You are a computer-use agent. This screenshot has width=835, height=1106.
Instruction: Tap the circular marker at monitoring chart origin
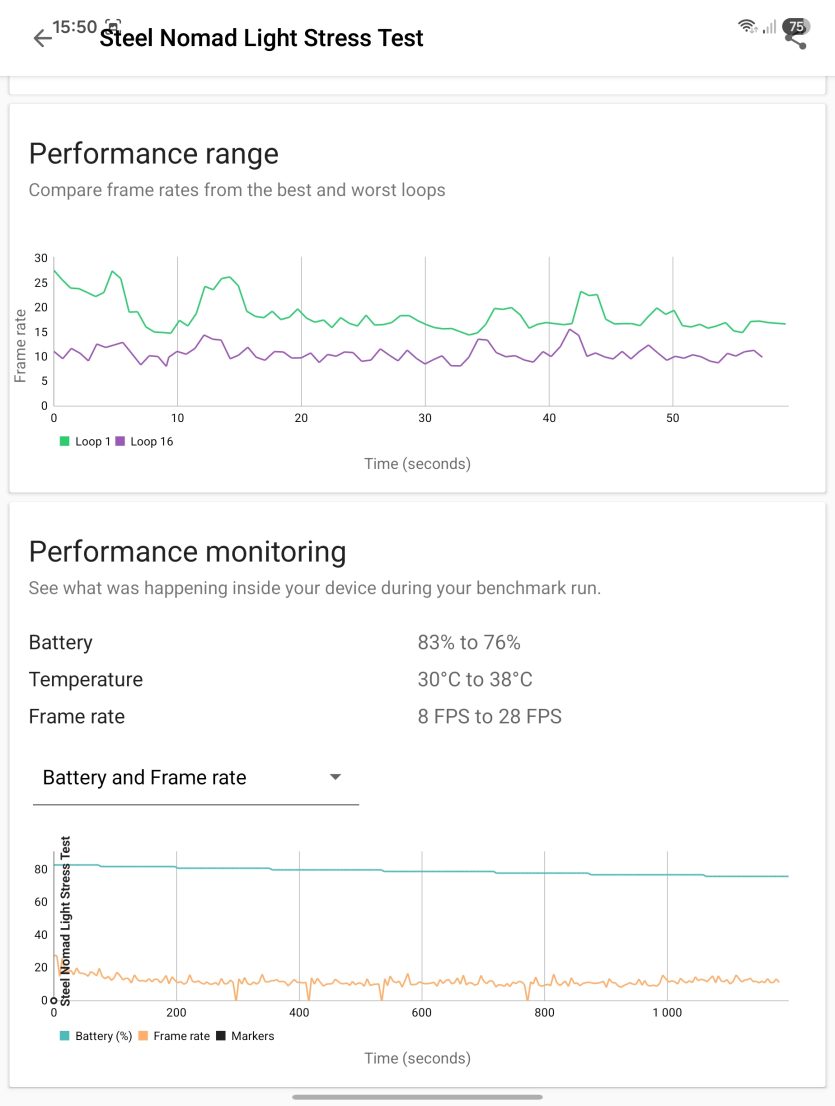coord(54,1000)
